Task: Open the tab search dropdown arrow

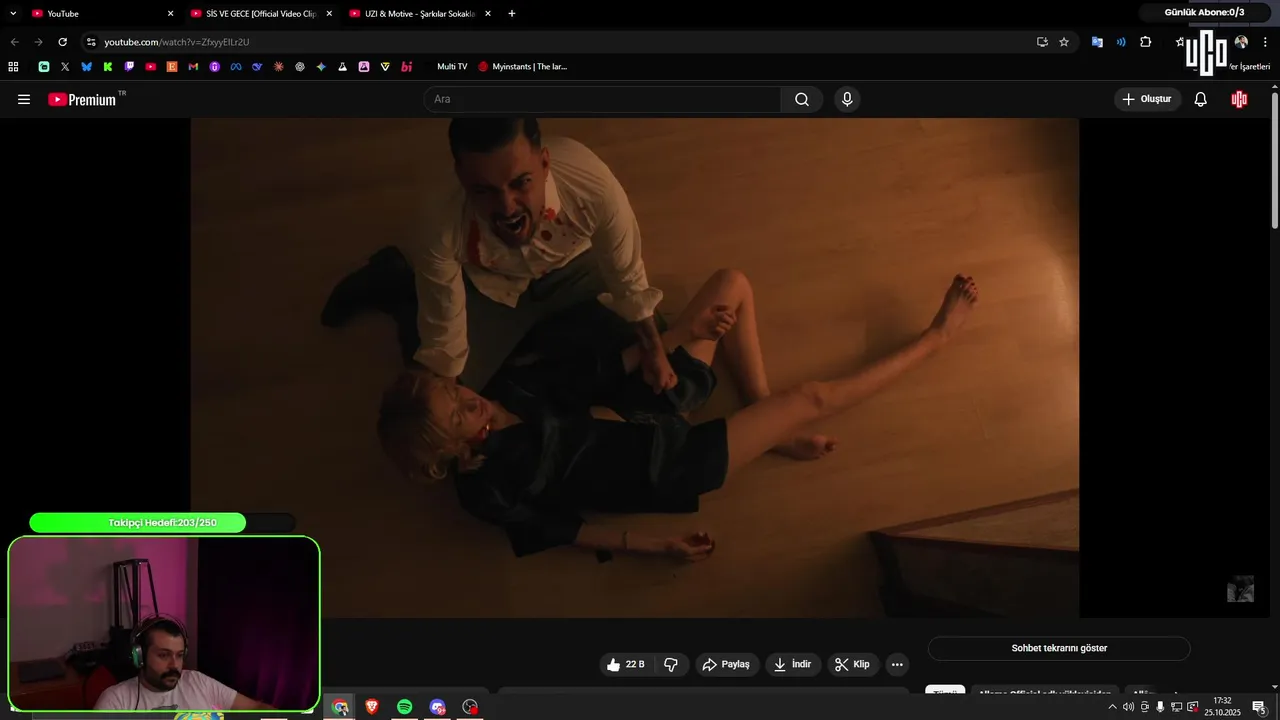Action: 13,13
